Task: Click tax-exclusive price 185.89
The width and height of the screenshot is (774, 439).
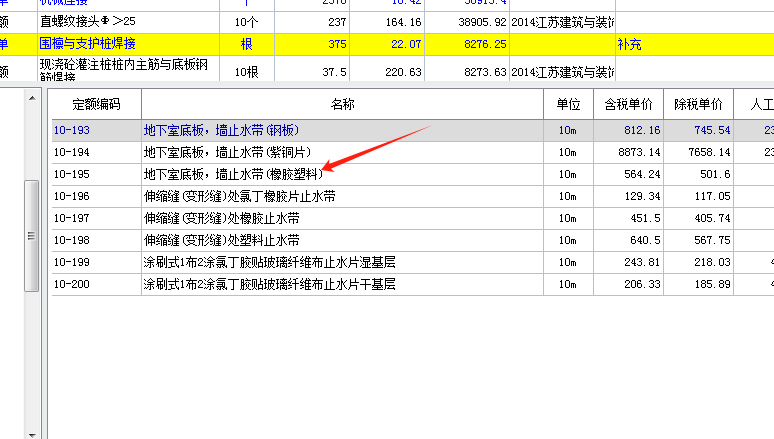Action: coord(712,284)
